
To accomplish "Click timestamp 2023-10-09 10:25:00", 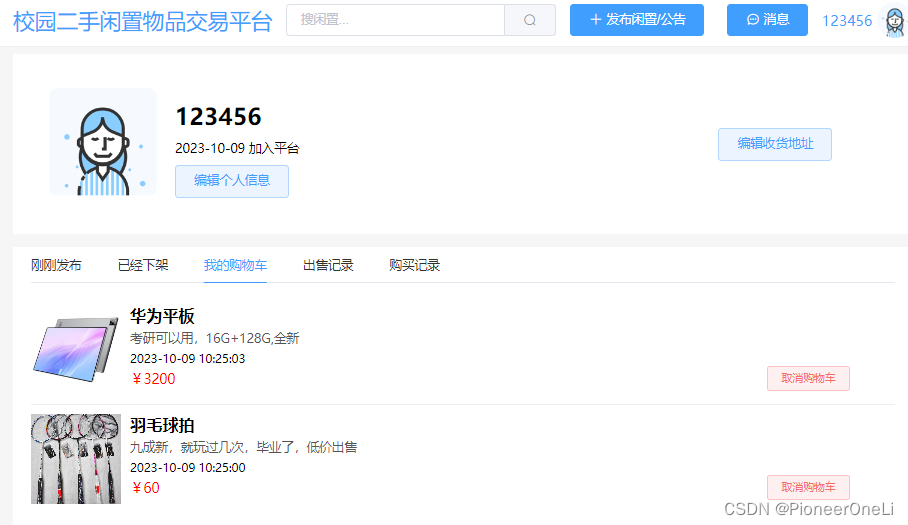I will (x=188, y=467).
